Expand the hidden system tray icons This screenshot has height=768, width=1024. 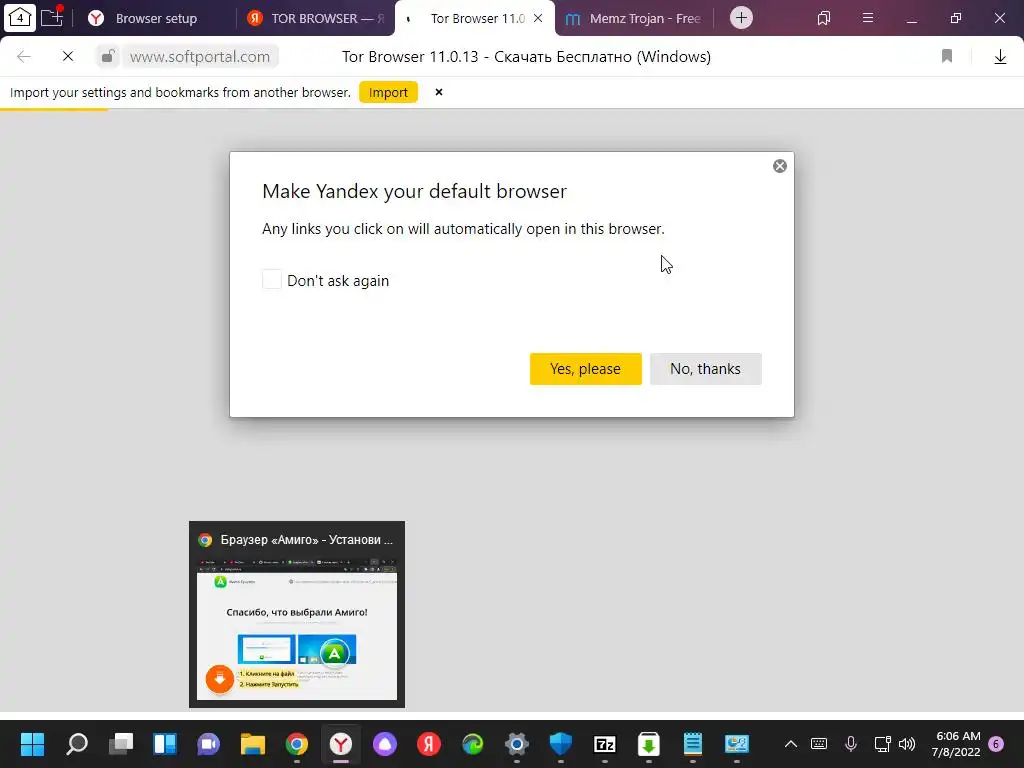coord(791,744)
